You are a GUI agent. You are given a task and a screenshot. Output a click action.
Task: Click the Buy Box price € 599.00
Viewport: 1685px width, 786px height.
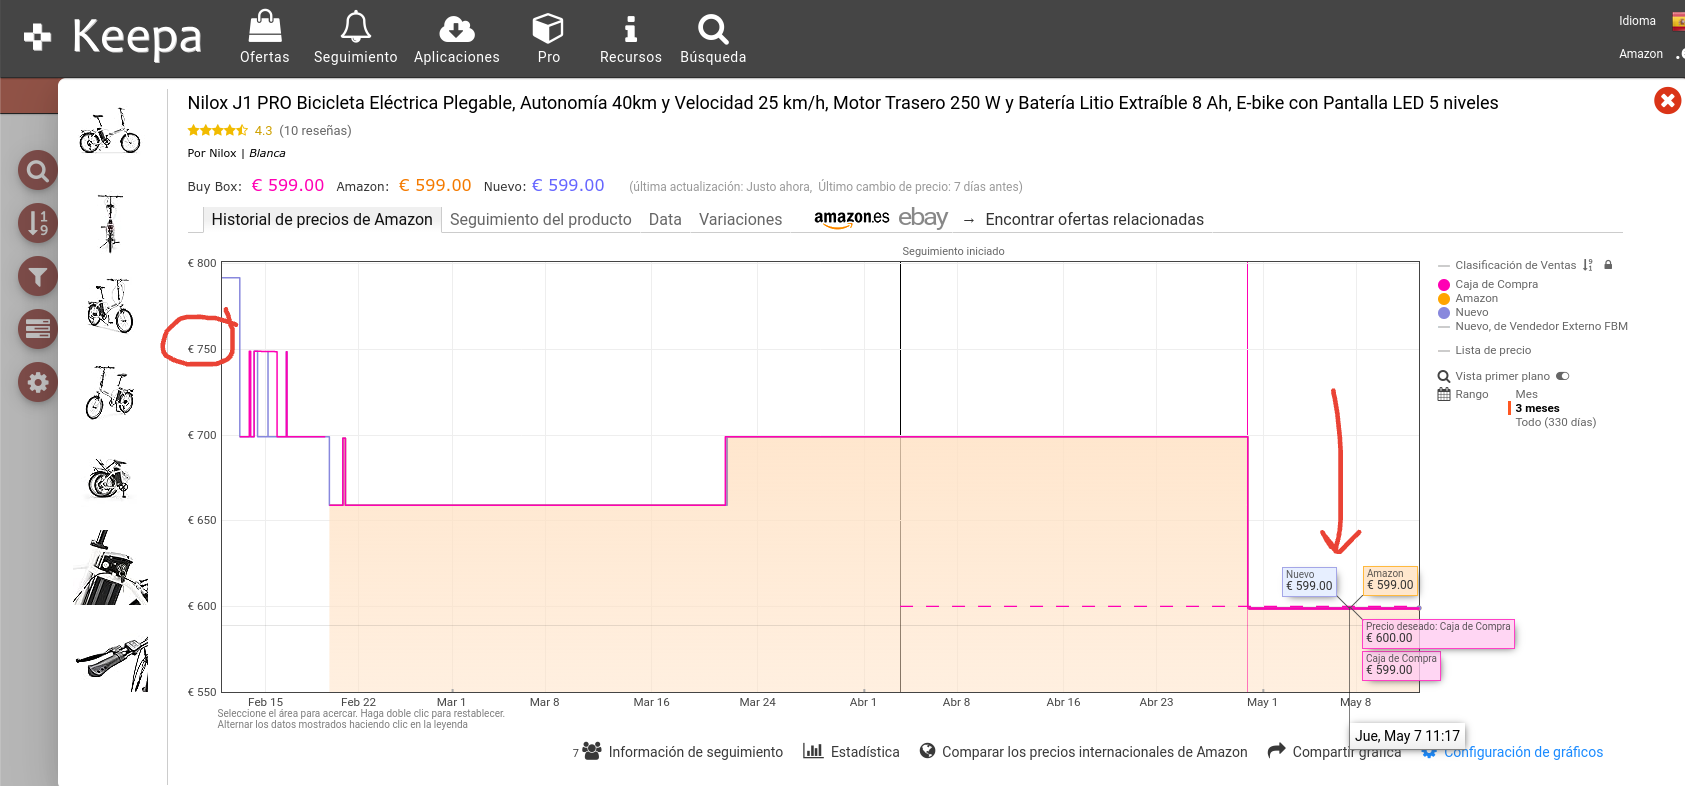(x=287, y=186)
